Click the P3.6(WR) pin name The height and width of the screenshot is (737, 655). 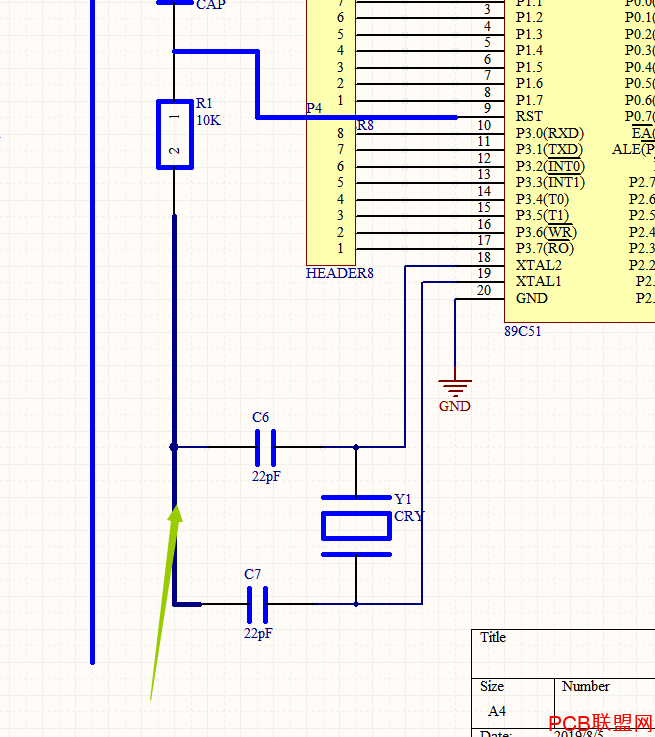click(546, 232)
